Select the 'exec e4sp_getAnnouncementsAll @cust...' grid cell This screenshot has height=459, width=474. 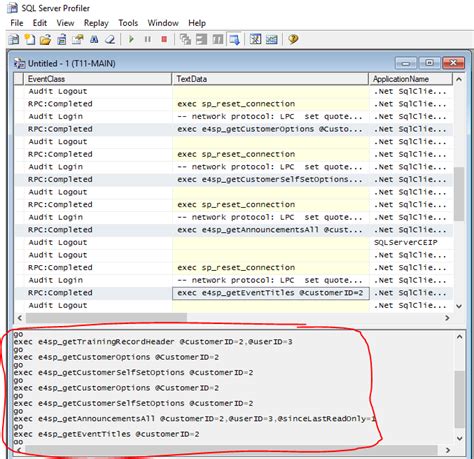(270, 230)
